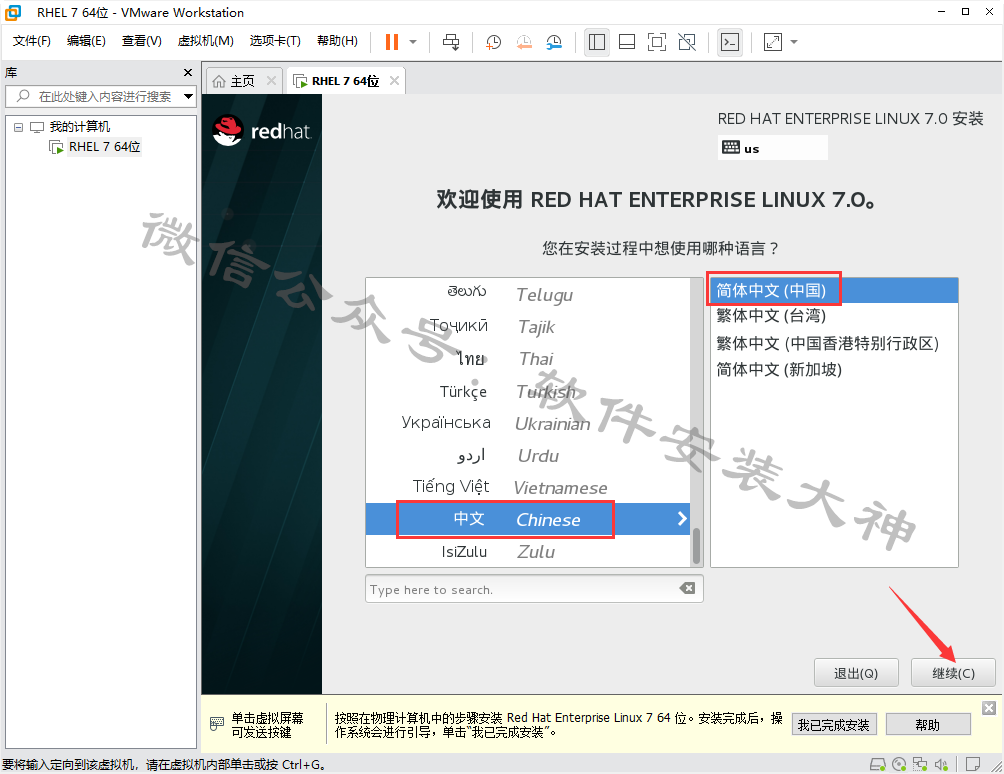This screenshot has width=1004, height=774.
Task: Select Zulu in the language list
Action: pos(528,551)
